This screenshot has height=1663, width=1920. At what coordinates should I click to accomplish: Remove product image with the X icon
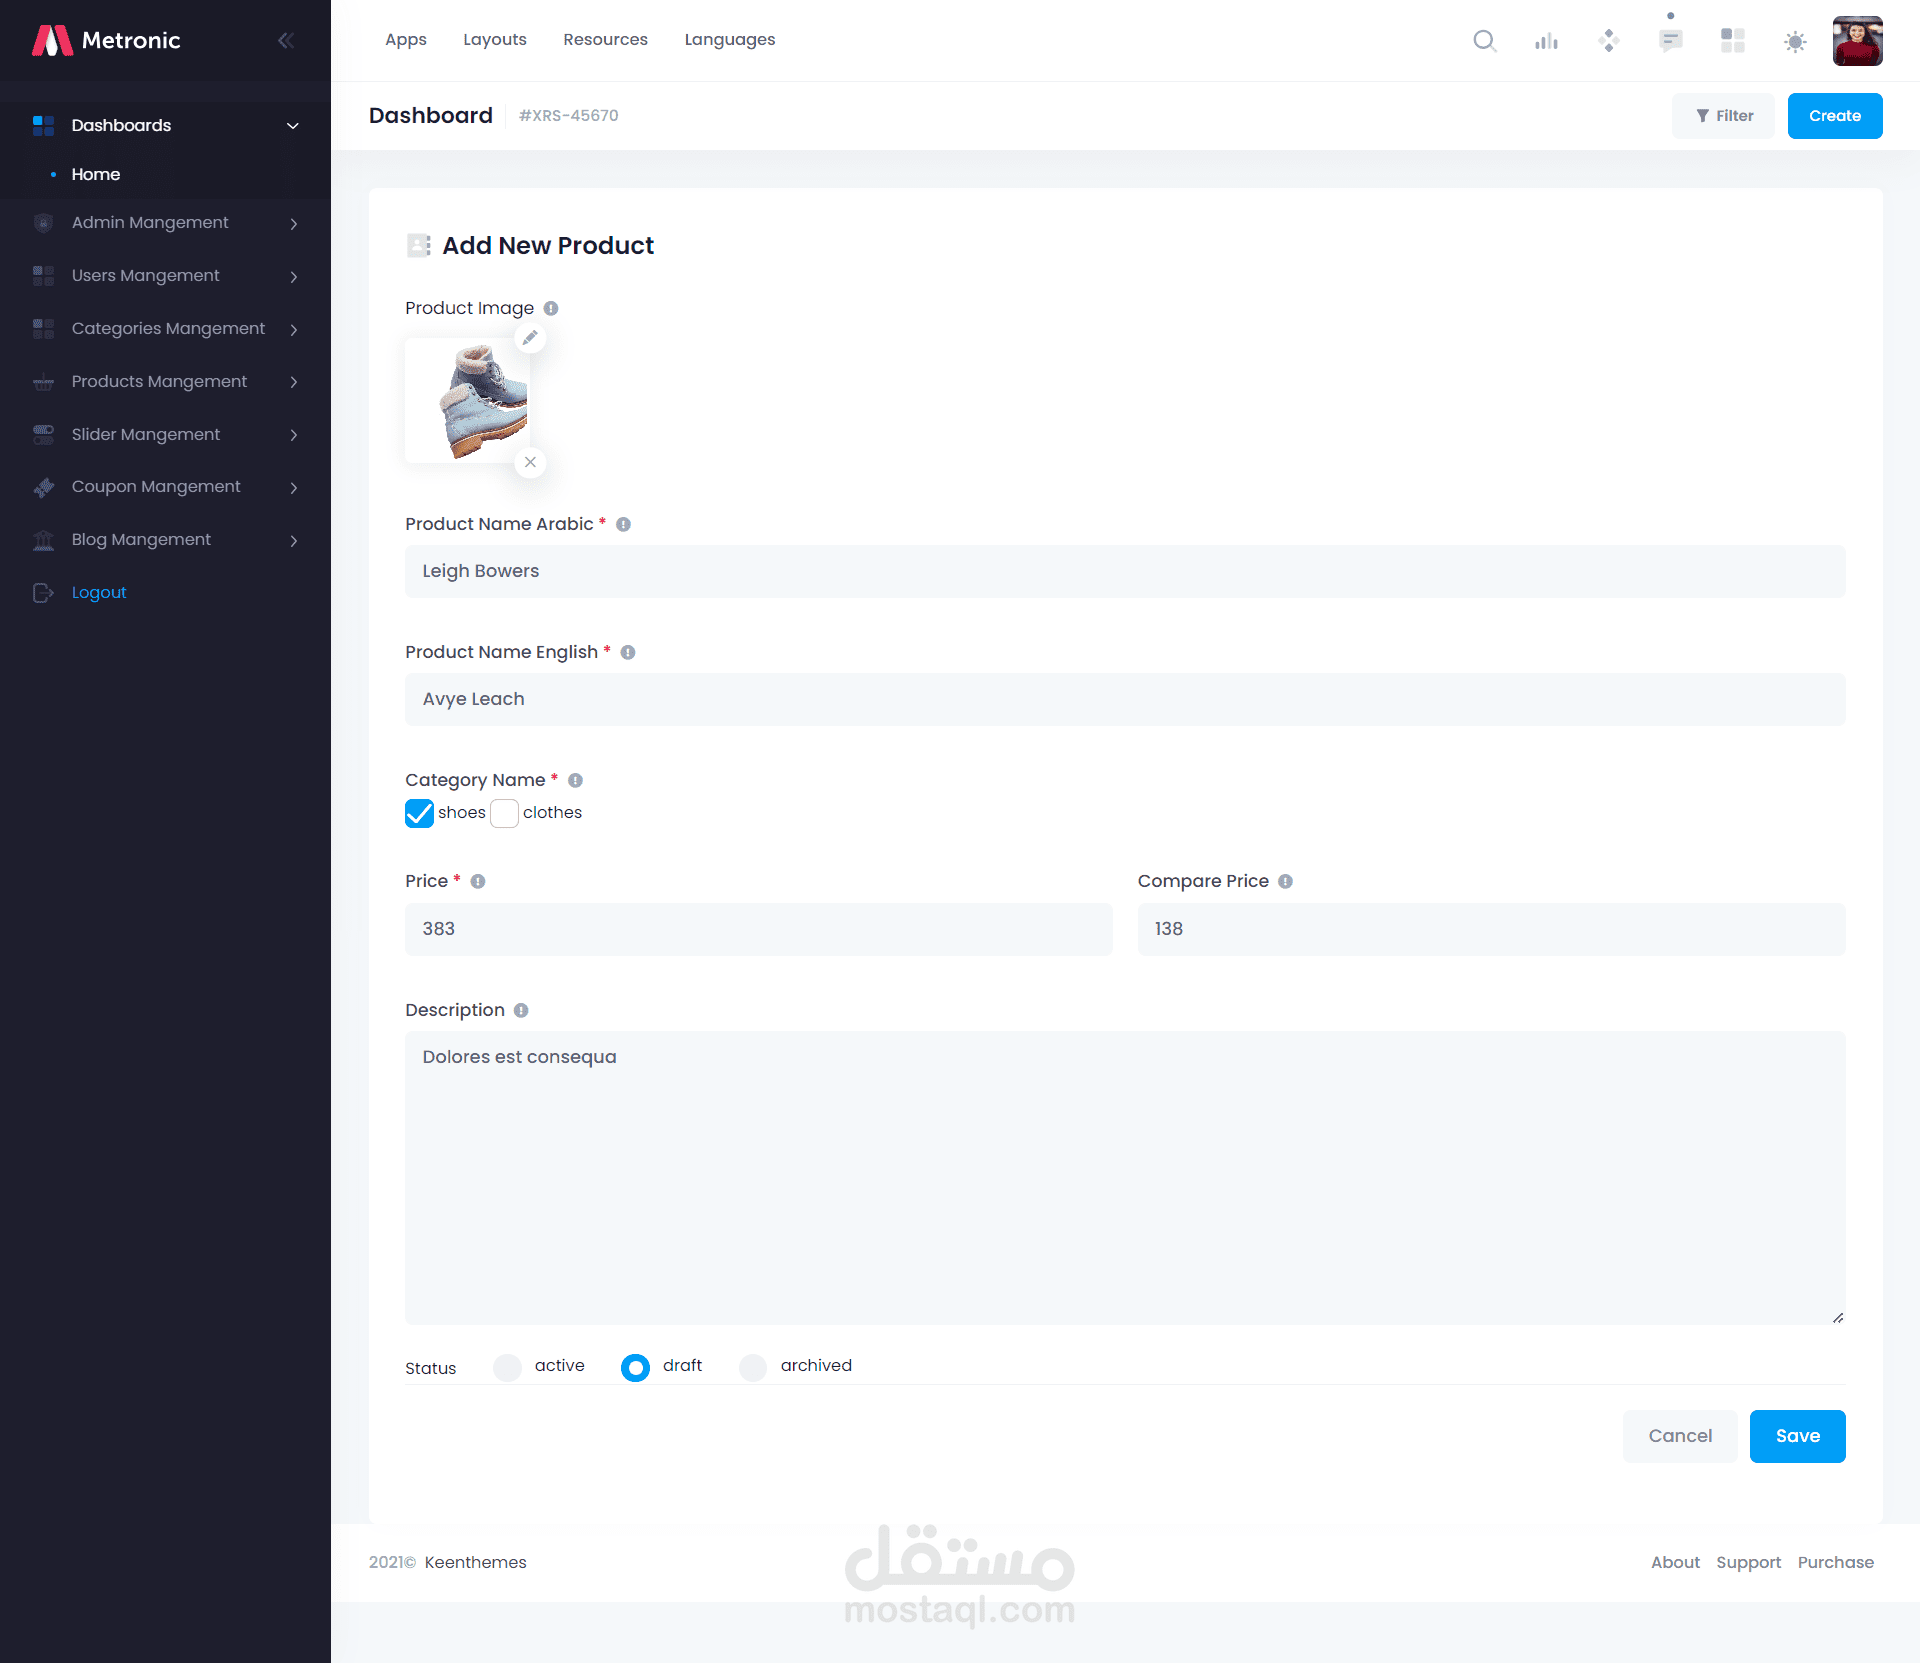point(530,462)
